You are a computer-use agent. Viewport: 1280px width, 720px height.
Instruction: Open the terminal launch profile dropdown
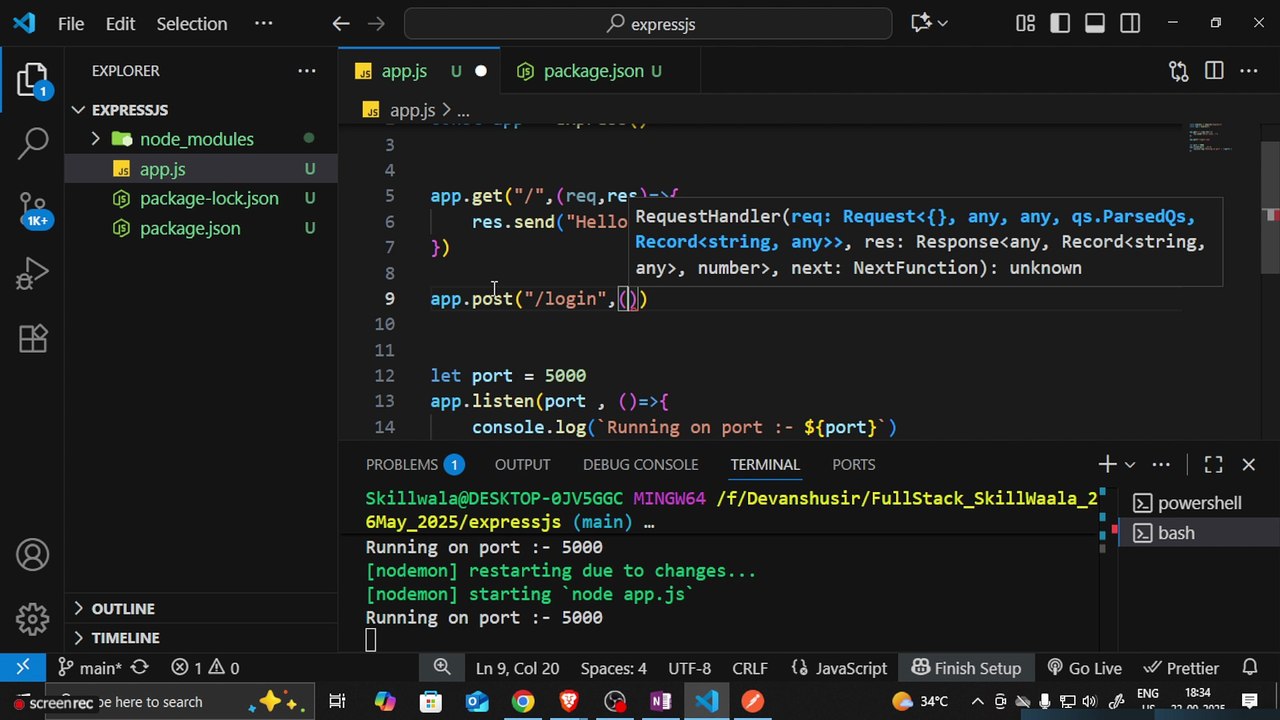pos(1130,464)
